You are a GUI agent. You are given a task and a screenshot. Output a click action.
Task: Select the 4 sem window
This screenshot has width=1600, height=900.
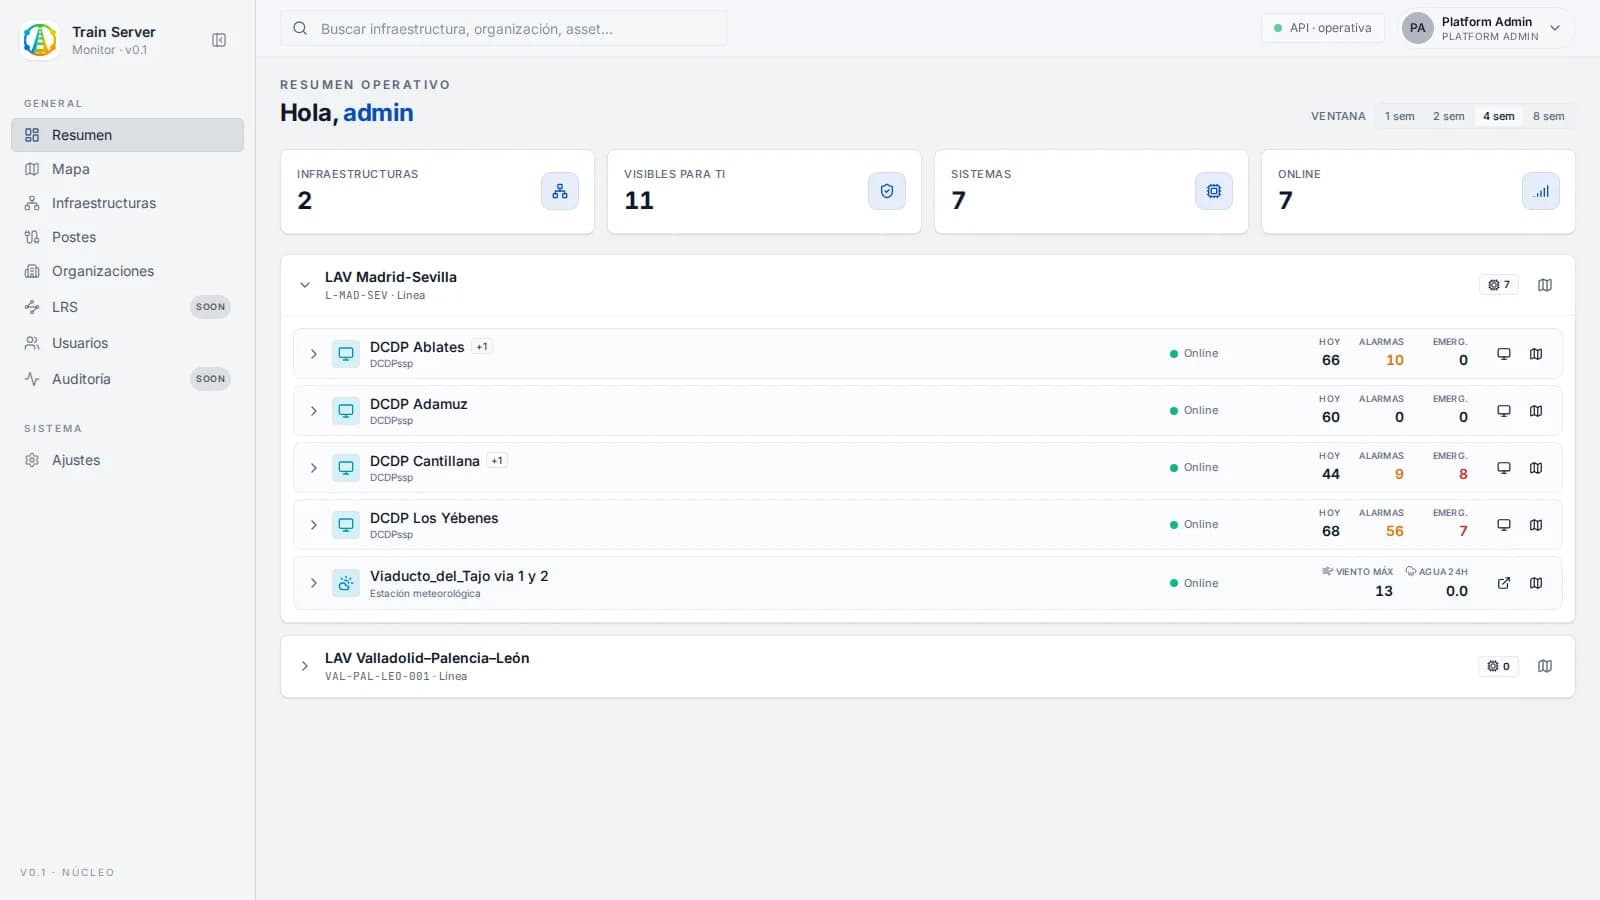[1498, 116]
